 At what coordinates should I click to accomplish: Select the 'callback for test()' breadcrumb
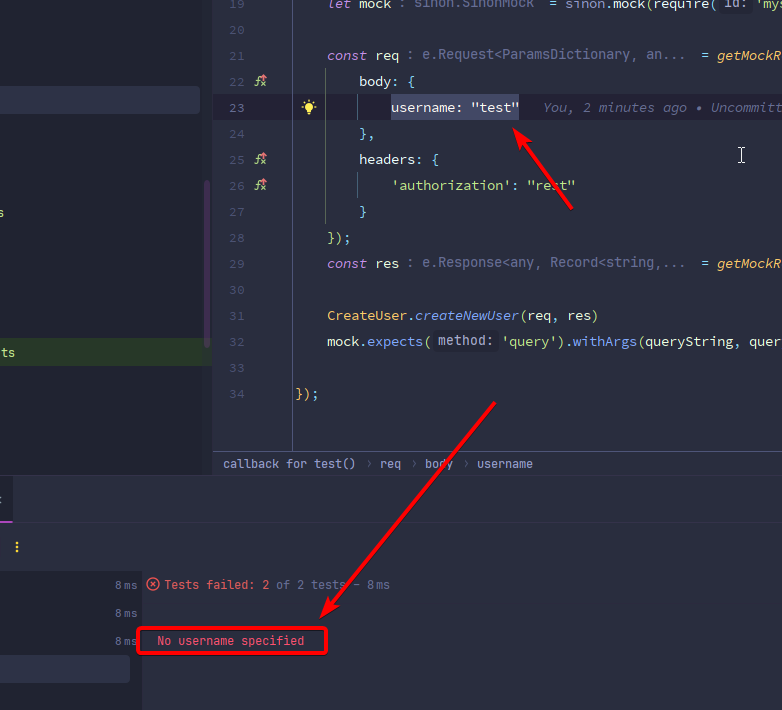(289, 464)
